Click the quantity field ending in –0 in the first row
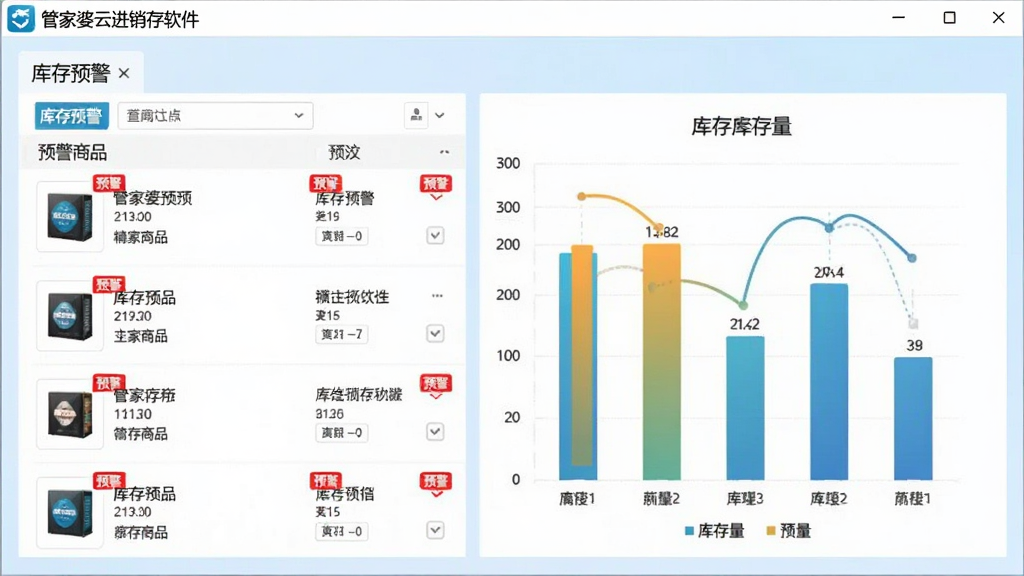 (342, 236)
